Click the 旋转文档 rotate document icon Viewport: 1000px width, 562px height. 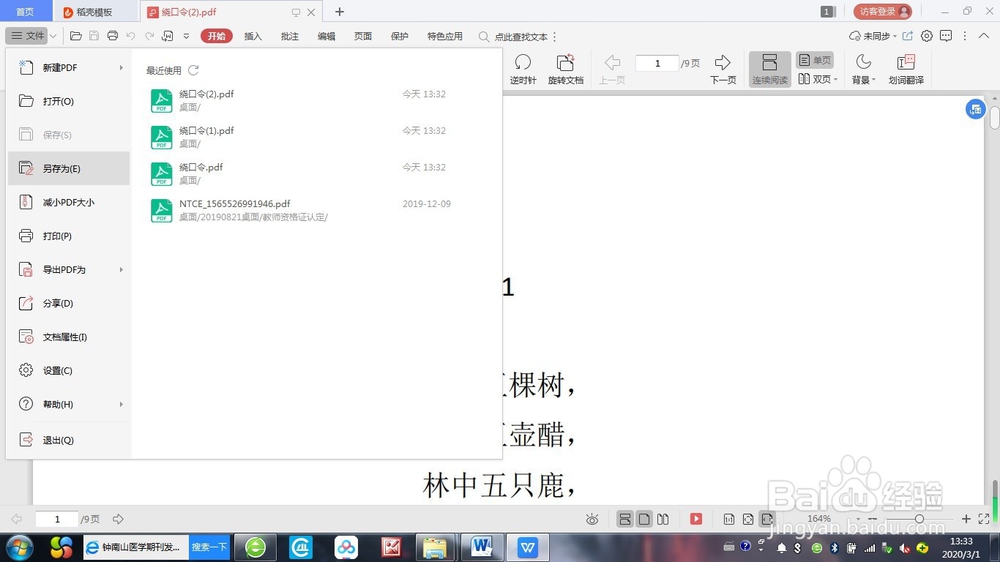(566, 69)
